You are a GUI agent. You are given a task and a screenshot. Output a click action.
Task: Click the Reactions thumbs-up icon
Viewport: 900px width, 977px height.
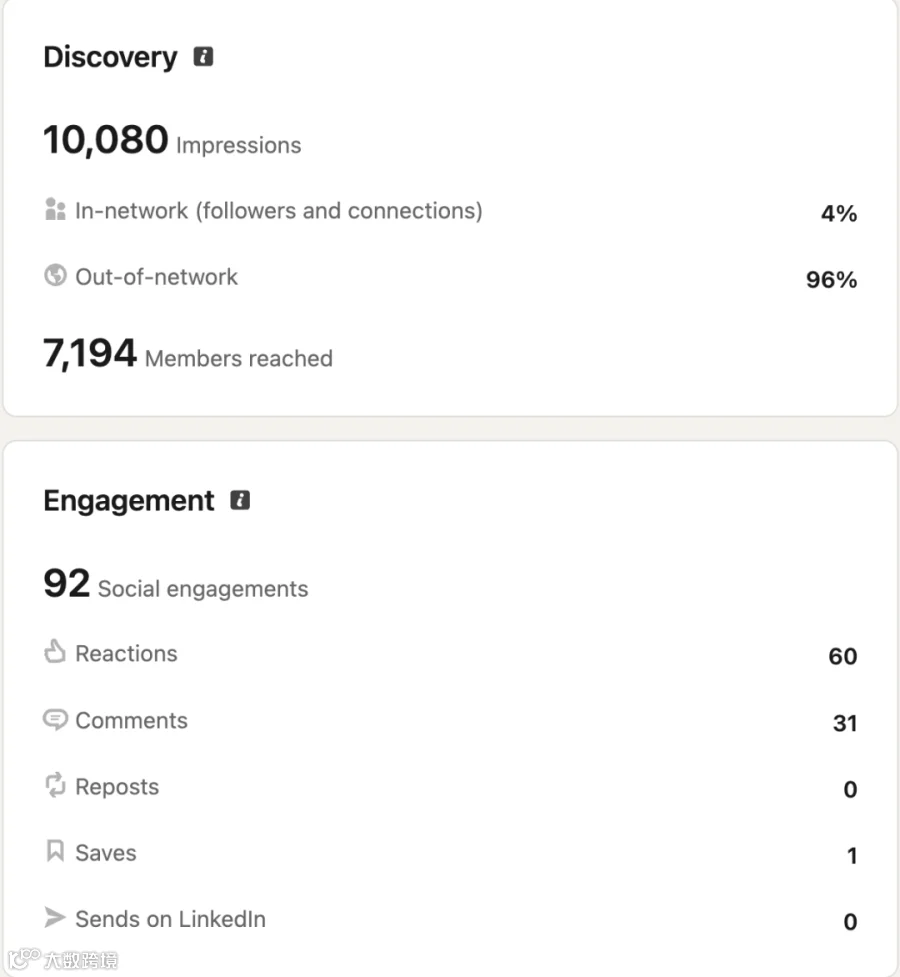(x=55, y=651)
